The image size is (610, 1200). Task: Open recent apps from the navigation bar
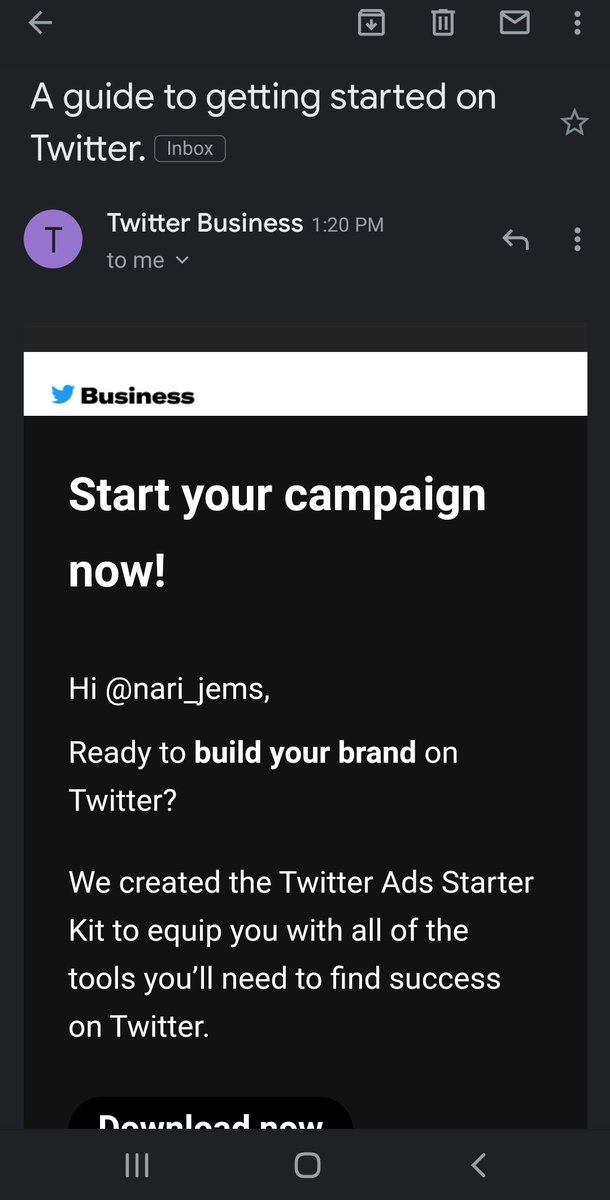tap(136, 1165)
